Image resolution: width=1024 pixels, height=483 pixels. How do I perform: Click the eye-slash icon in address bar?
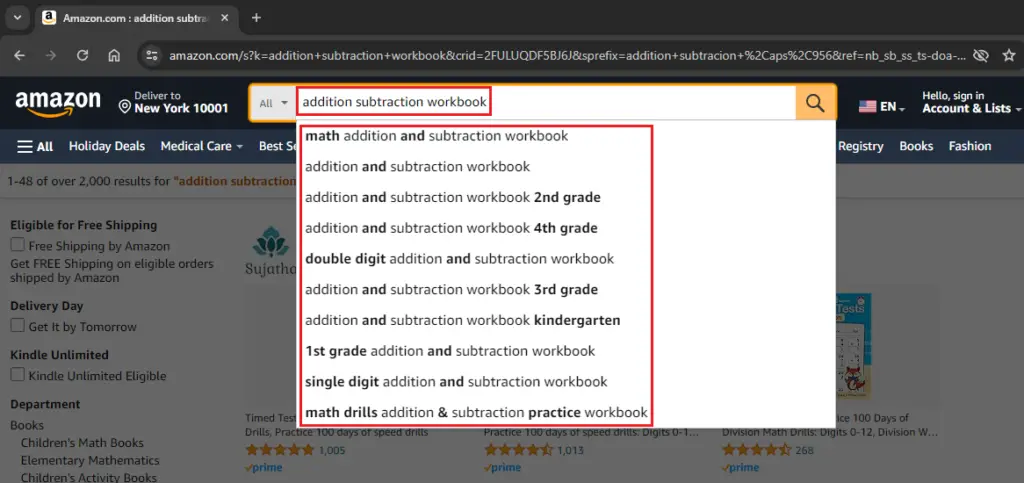coord(980,55)
